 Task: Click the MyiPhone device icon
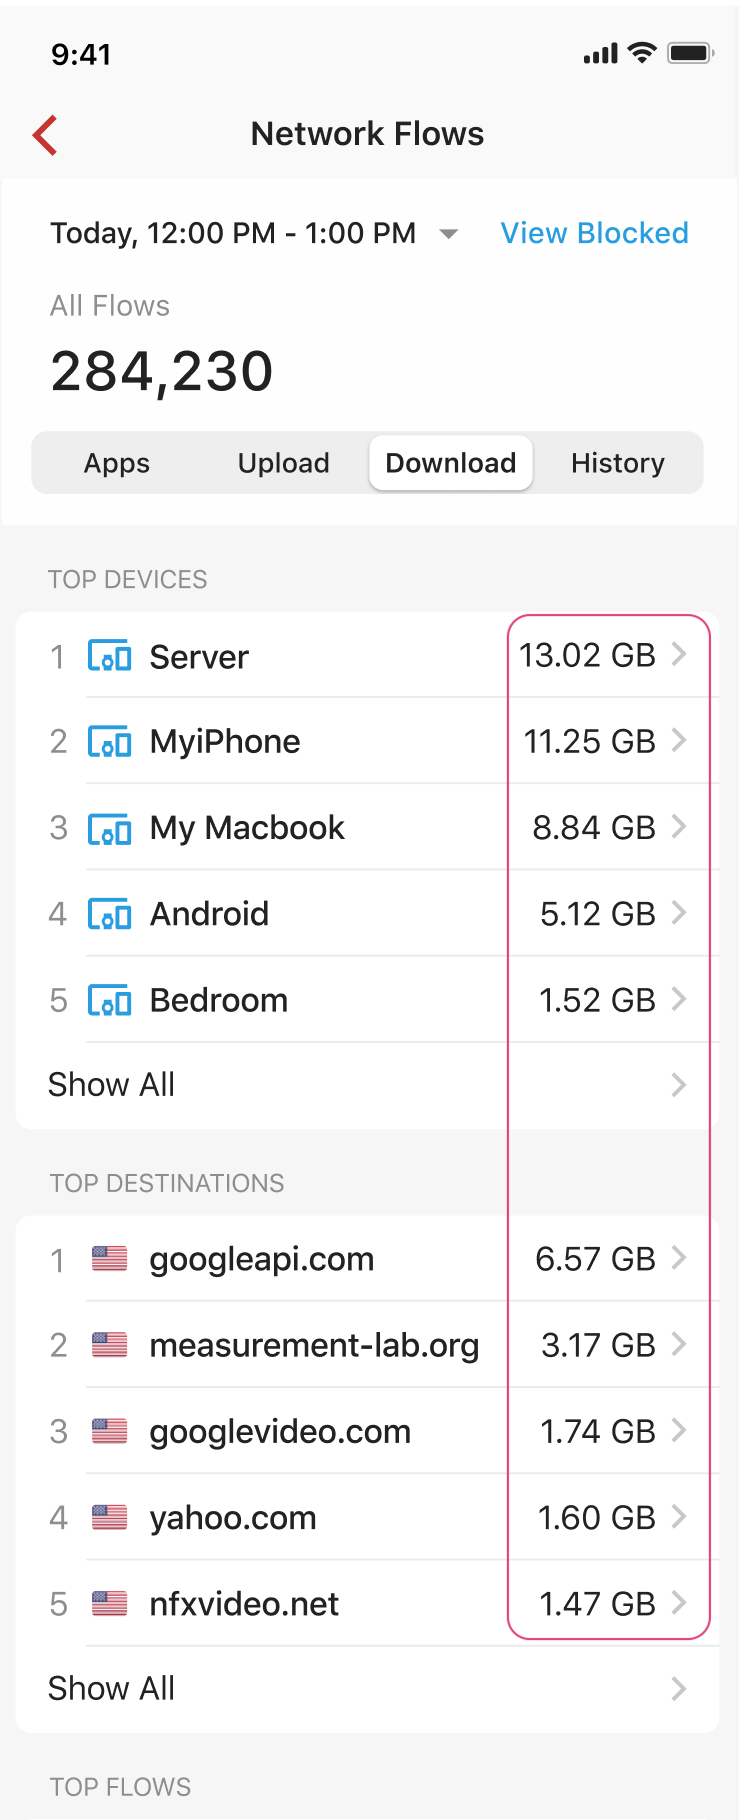pyautogui.click(x=109, y=742)
